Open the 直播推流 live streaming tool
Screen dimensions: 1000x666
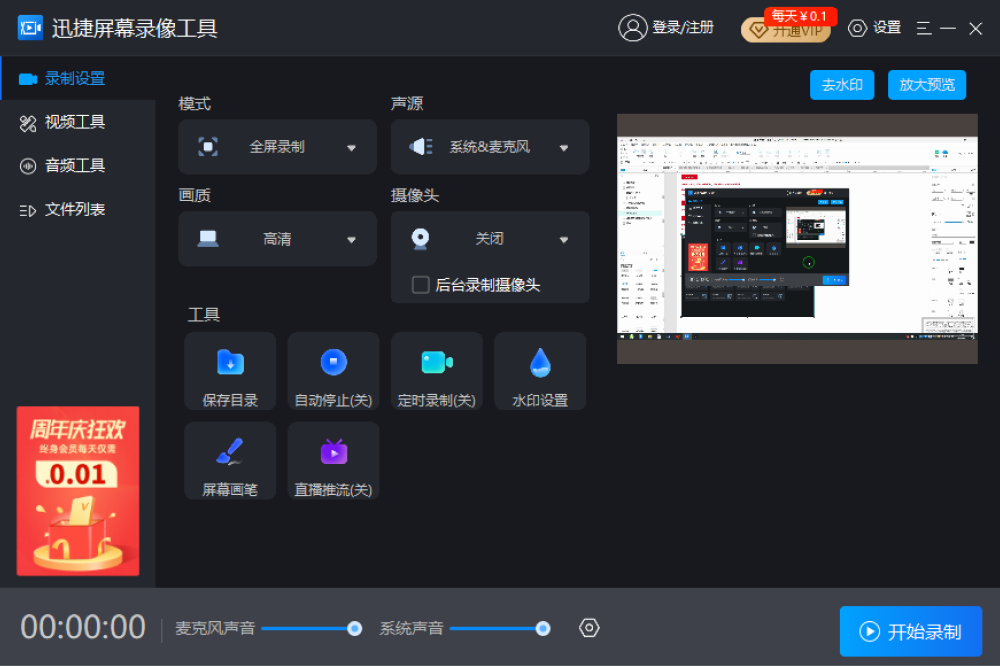pyautogui.click(x=333, y=461)
